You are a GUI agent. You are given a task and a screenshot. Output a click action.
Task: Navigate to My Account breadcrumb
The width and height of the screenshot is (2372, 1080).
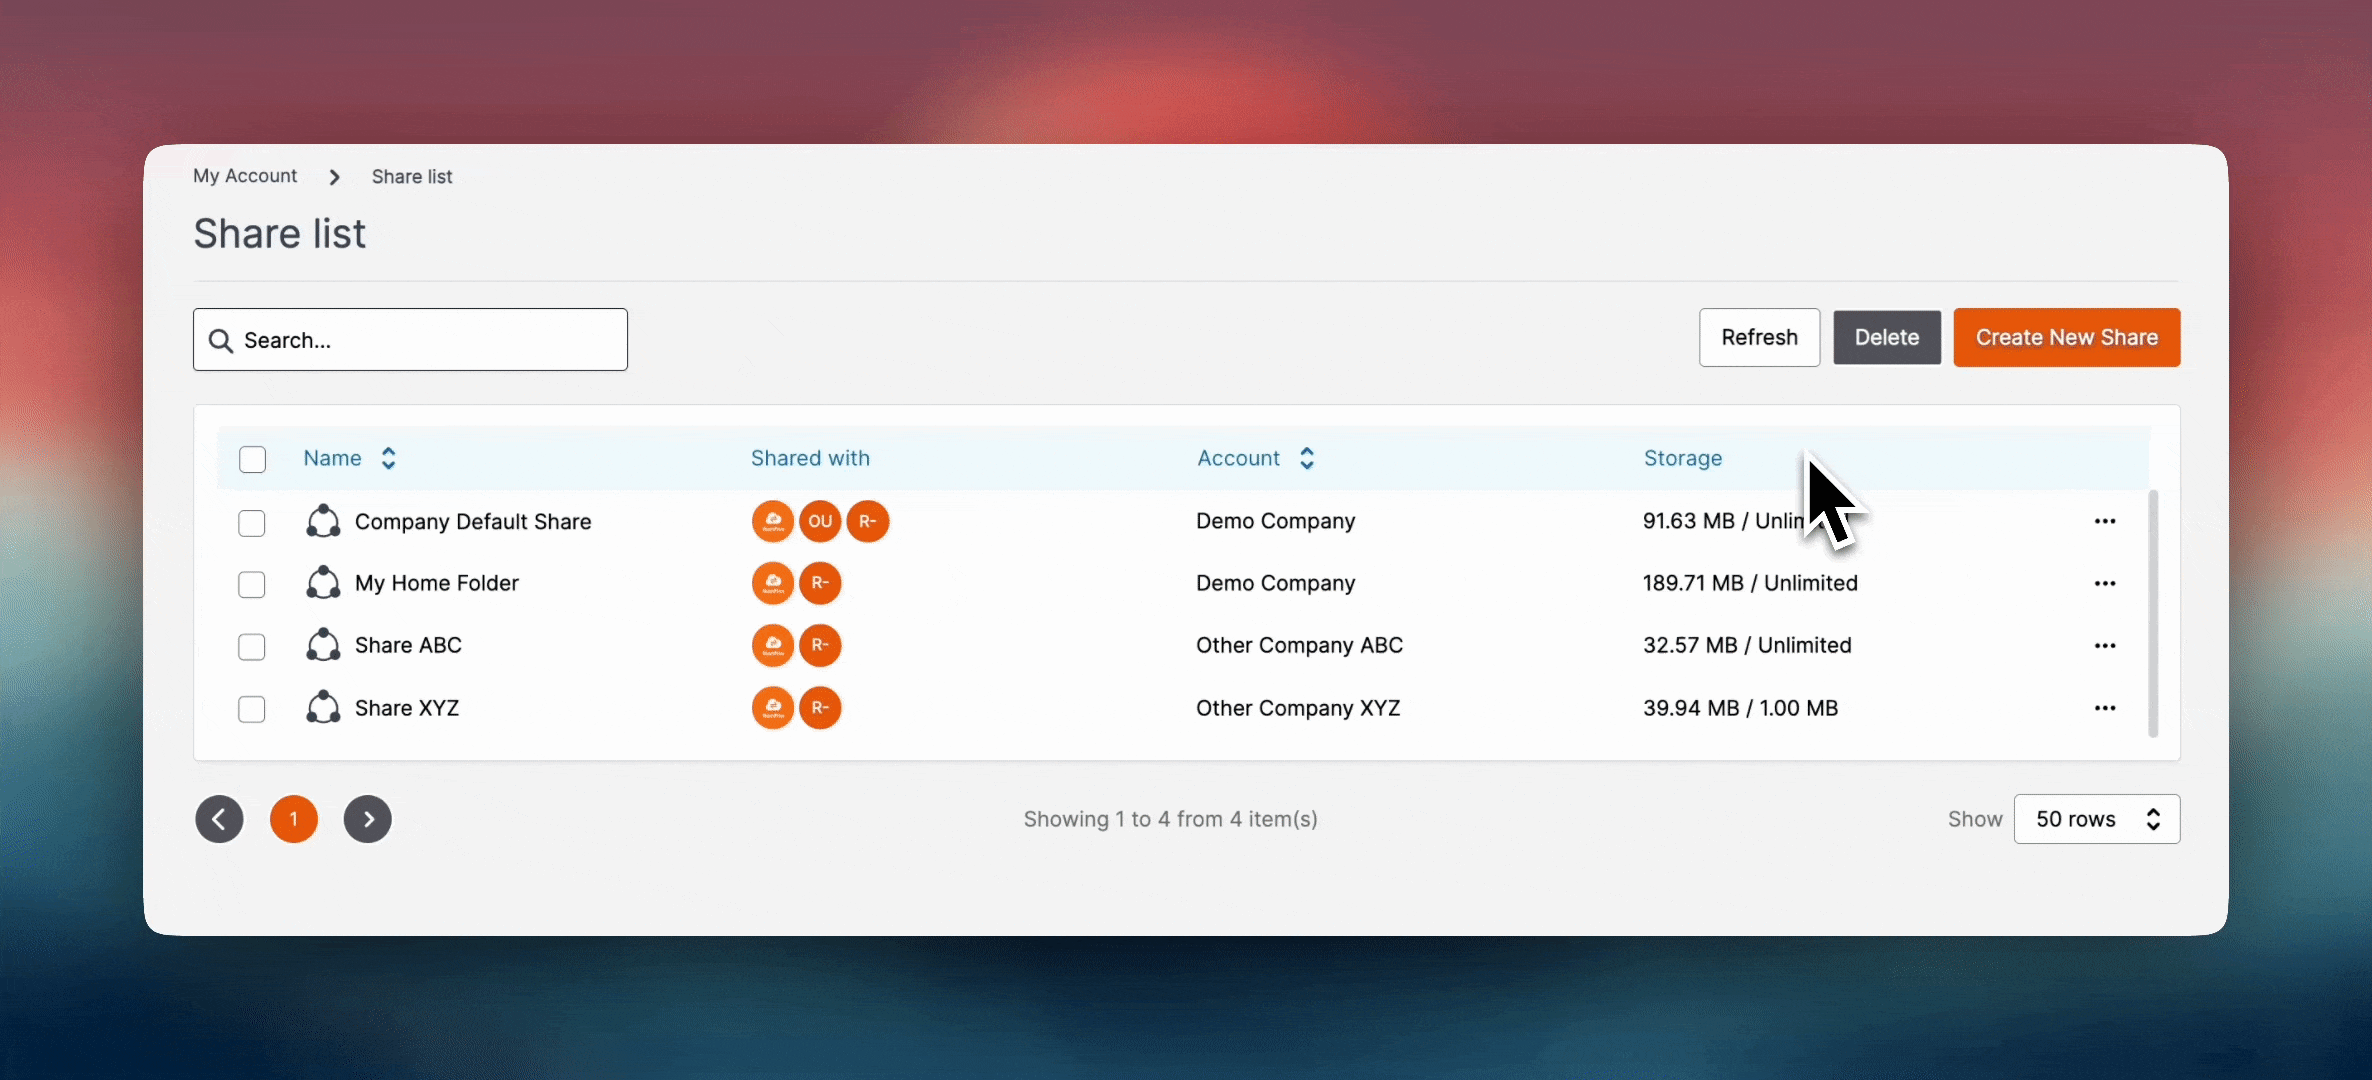click(245, 176)
